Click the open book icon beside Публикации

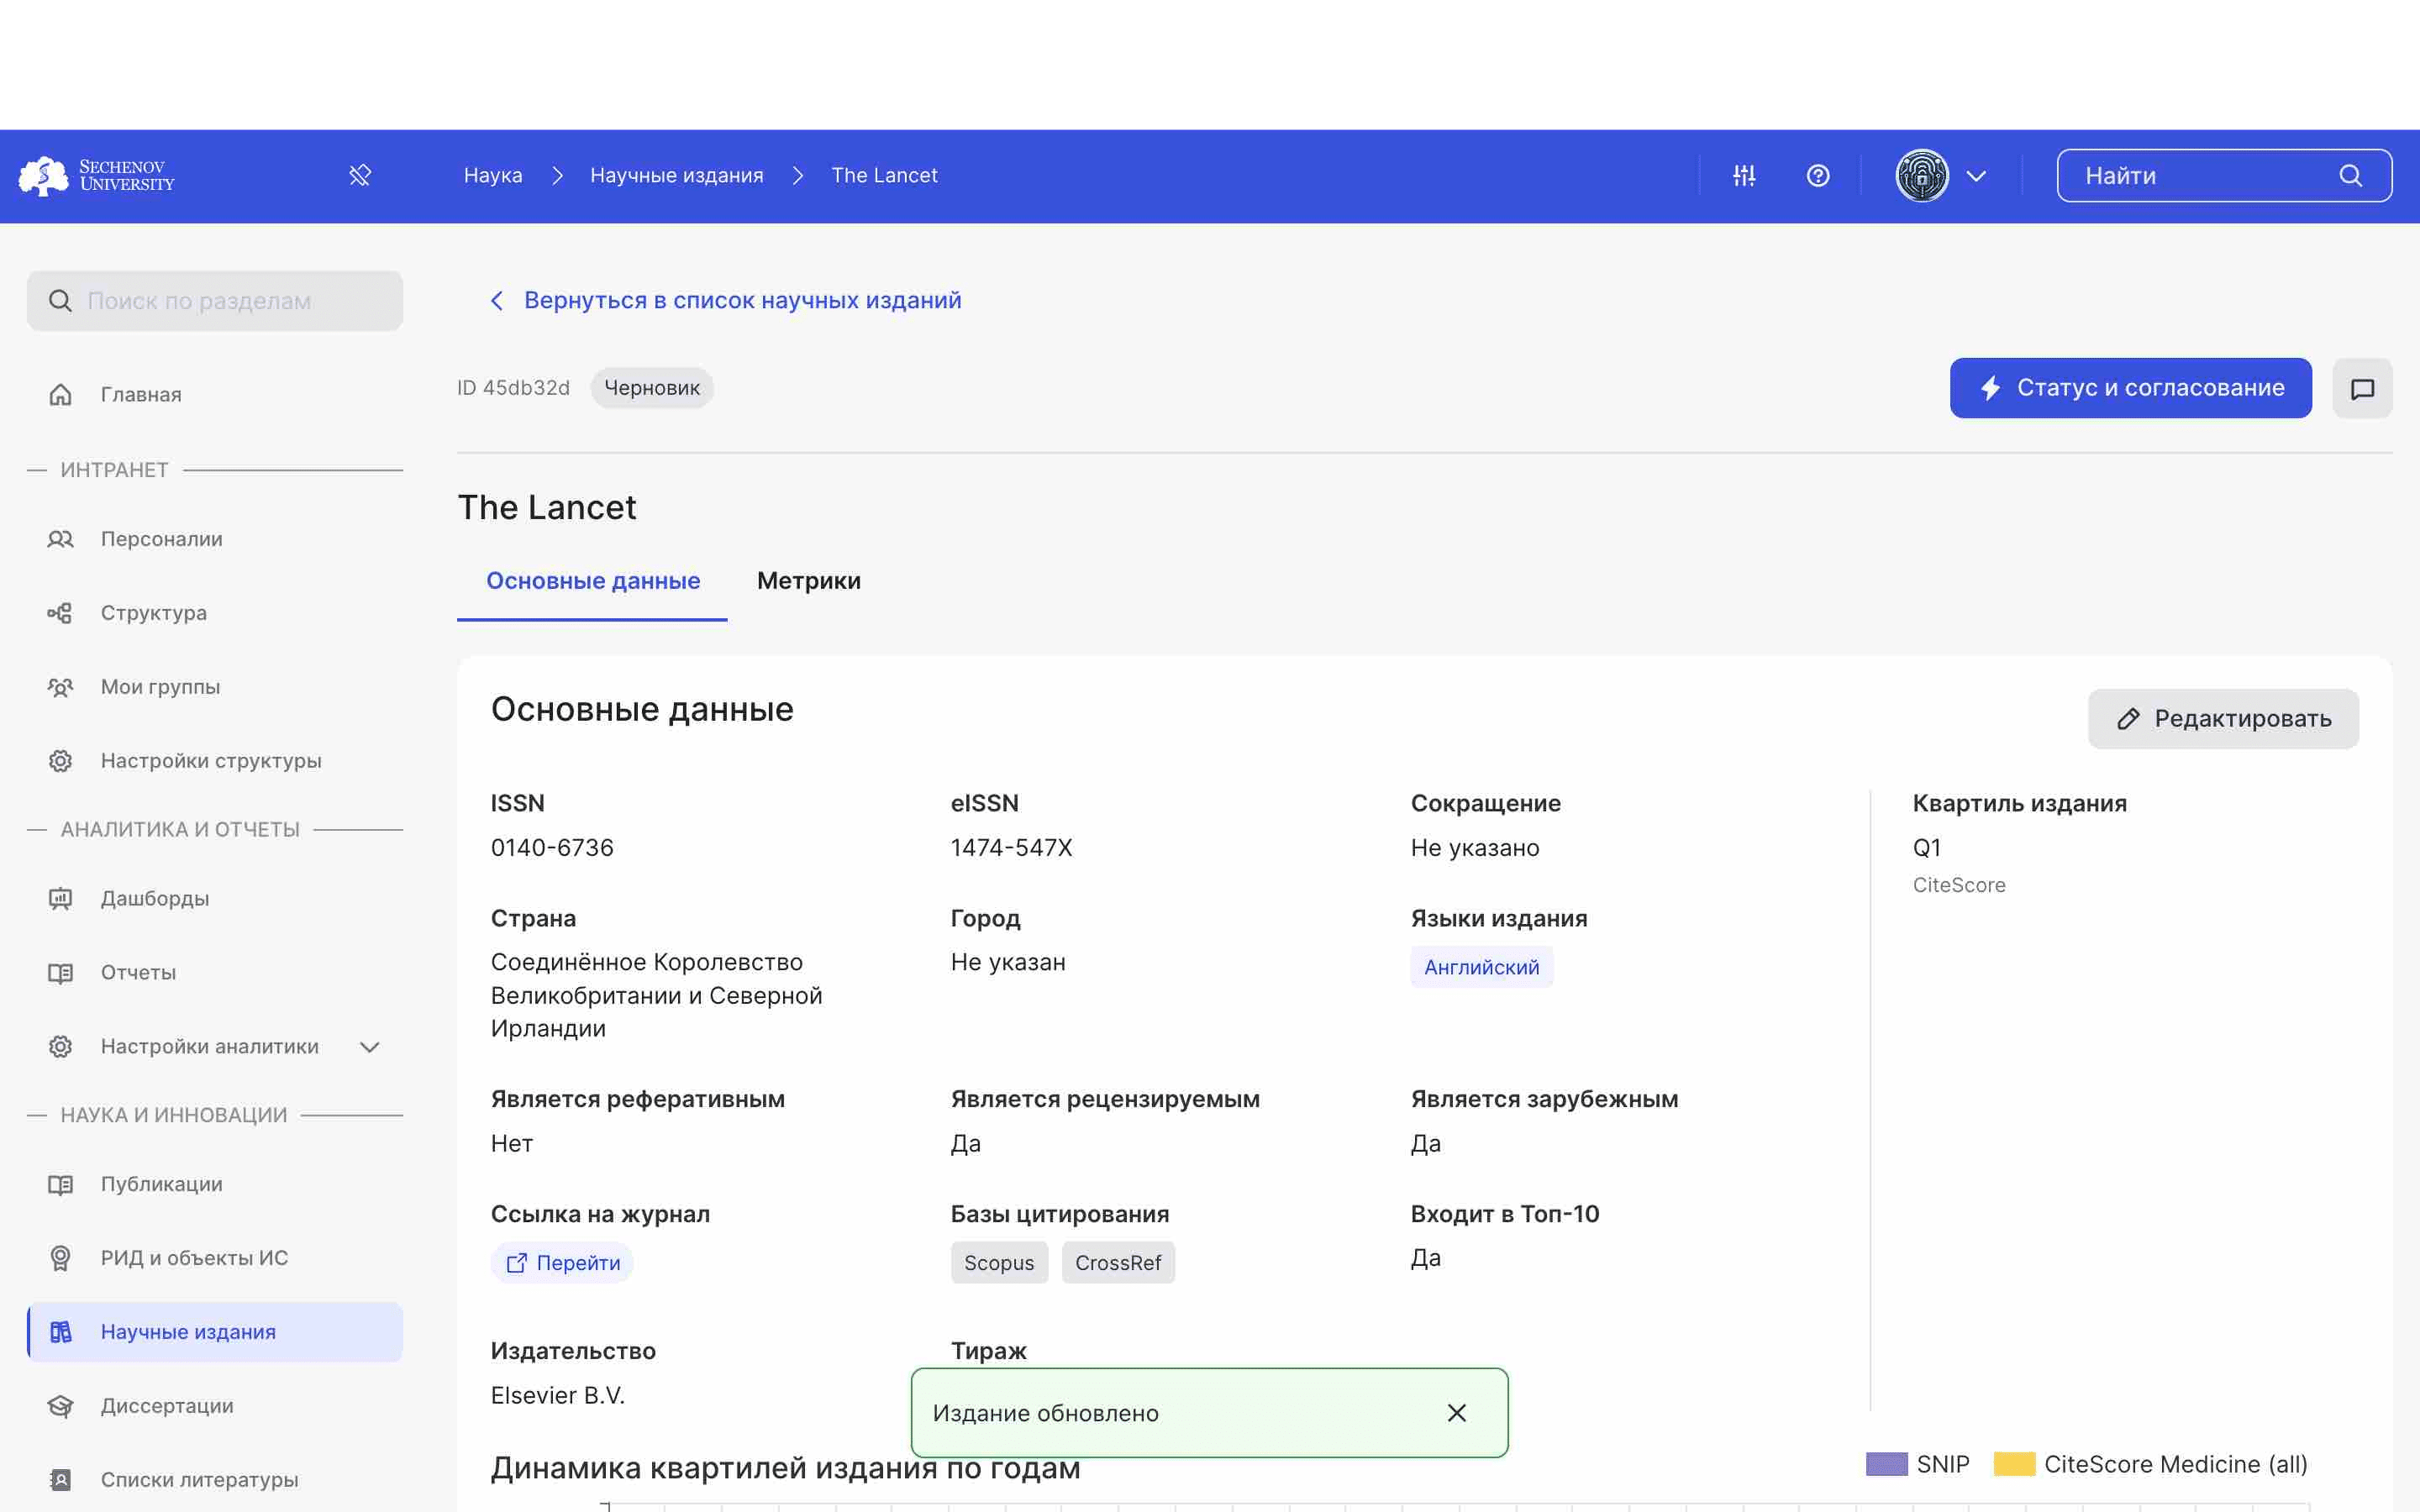61,1184
